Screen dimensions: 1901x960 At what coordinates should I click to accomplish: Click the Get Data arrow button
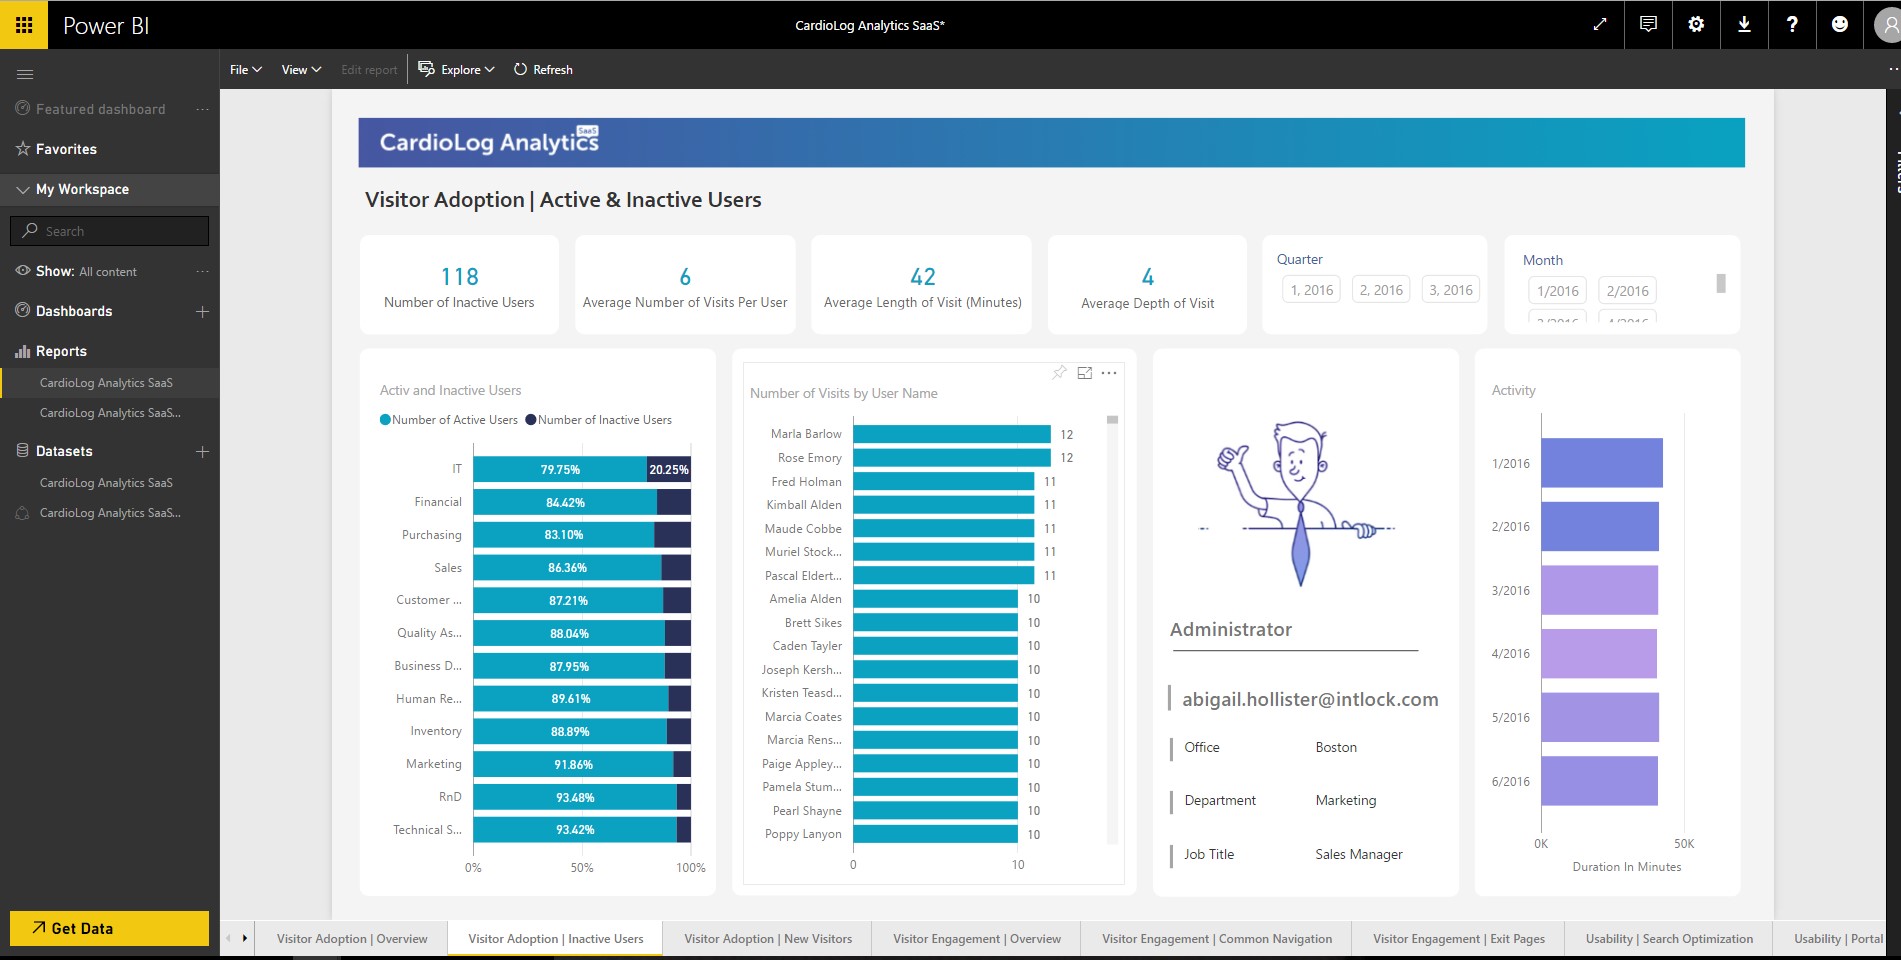109,928
